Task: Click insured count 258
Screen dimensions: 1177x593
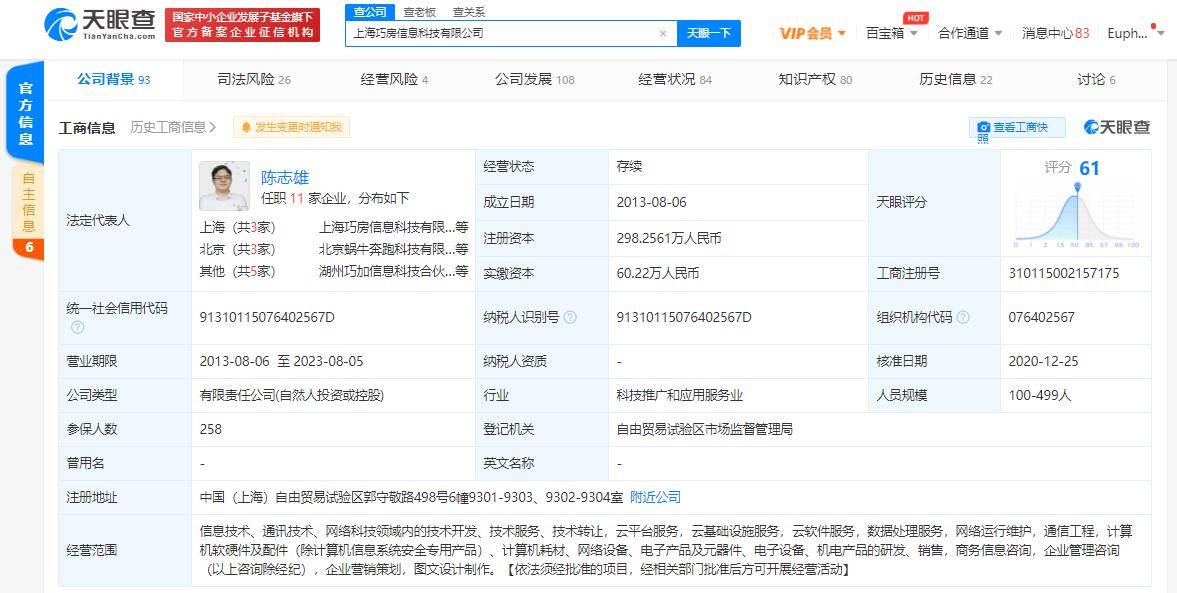Action: click(x=211, y=429)
